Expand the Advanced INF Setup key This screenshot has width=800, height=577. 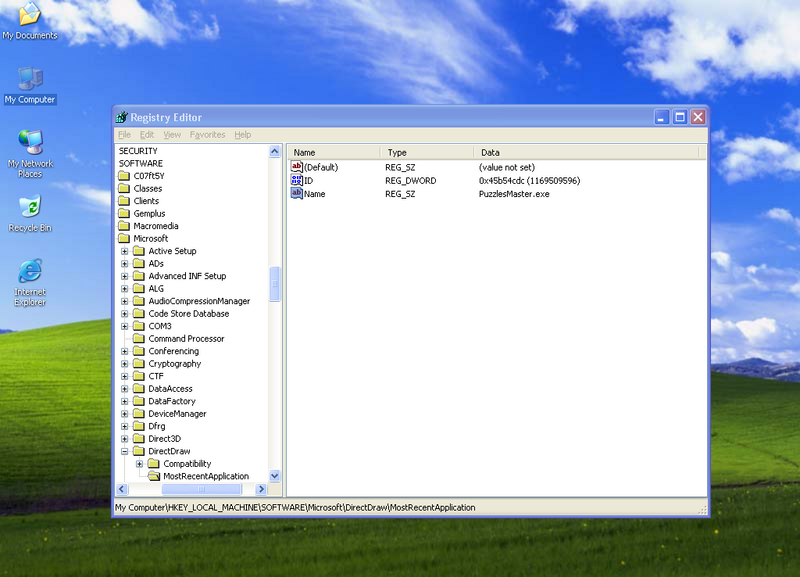coord(124,276)
